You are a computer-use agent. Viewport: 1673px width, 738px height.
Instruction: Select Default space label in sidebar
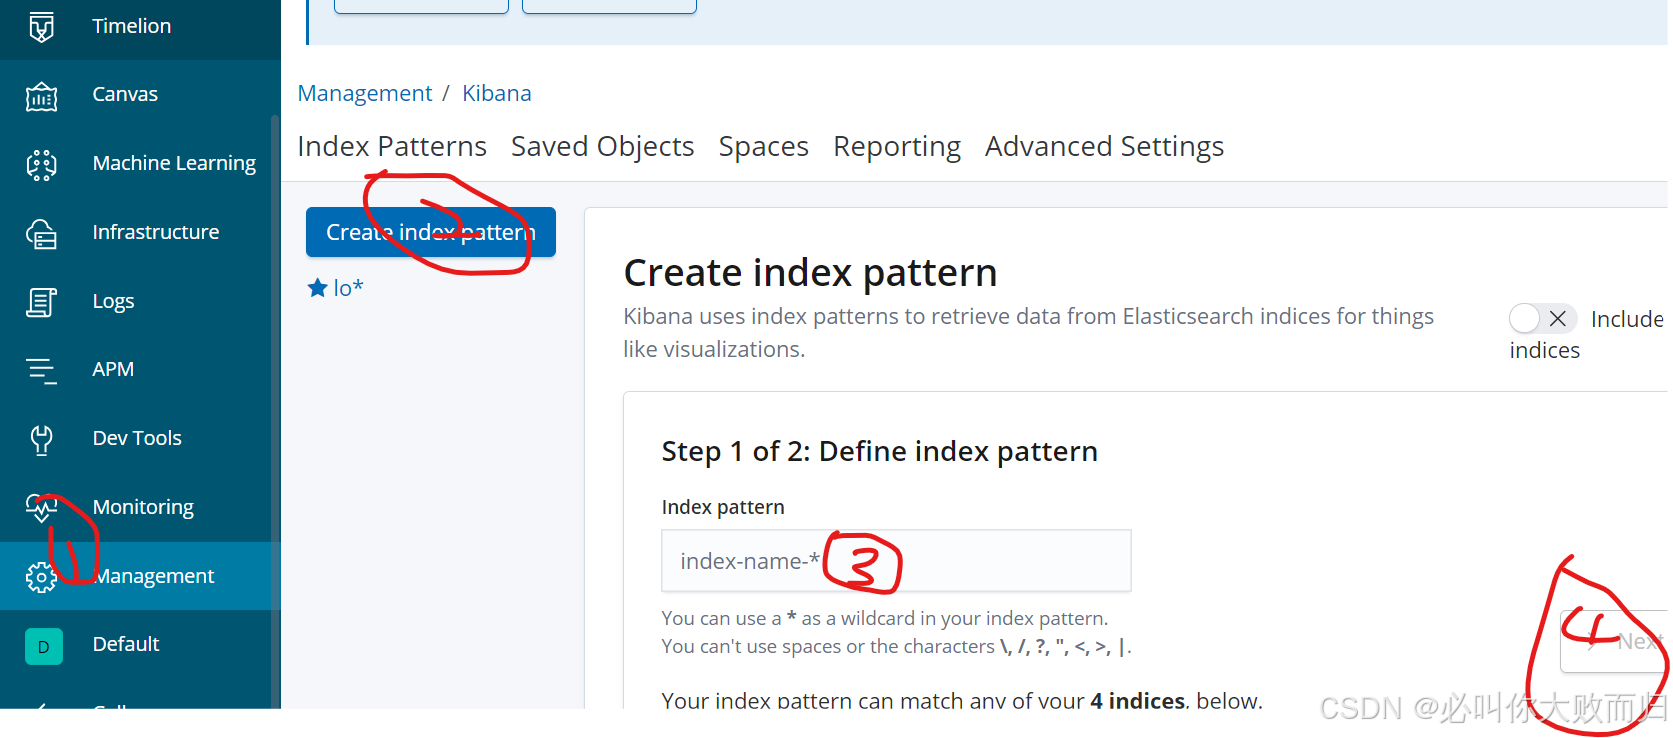(x=126, y=644)
